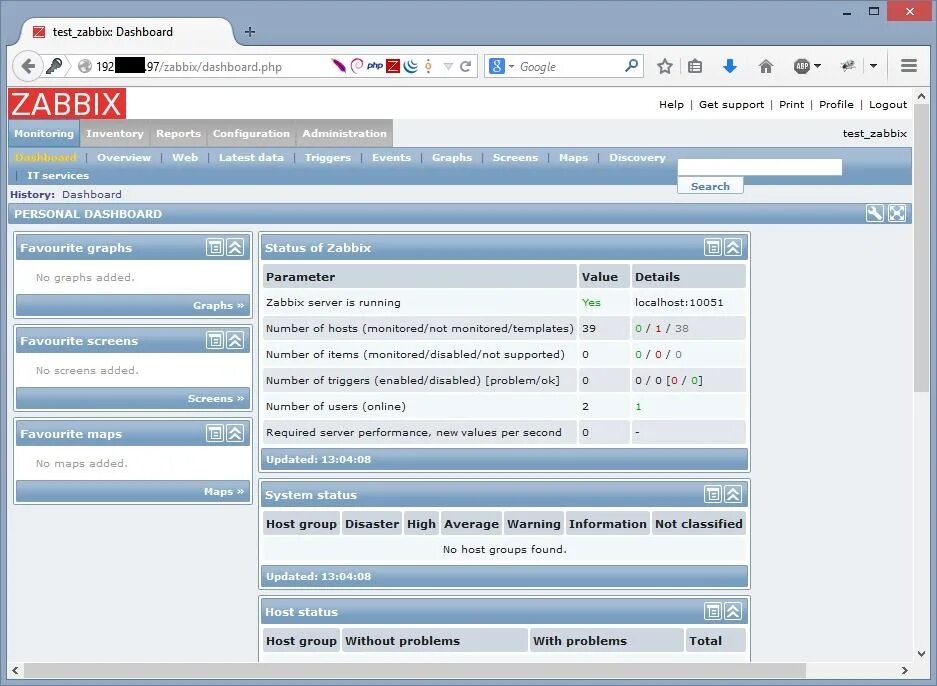Click the red Zabbix Z address bar icon
937x686 pixels.
393,66
